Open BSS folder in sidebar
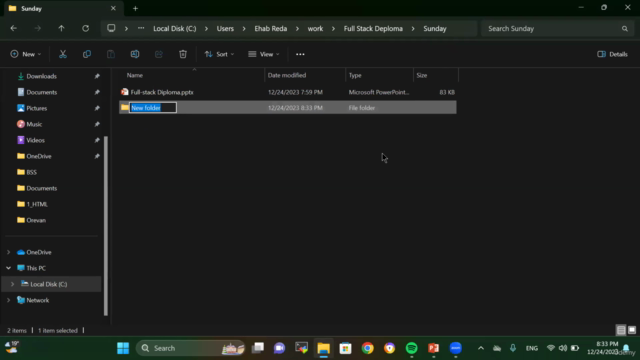This screenshot has height=360, width=640. (31, 172)
